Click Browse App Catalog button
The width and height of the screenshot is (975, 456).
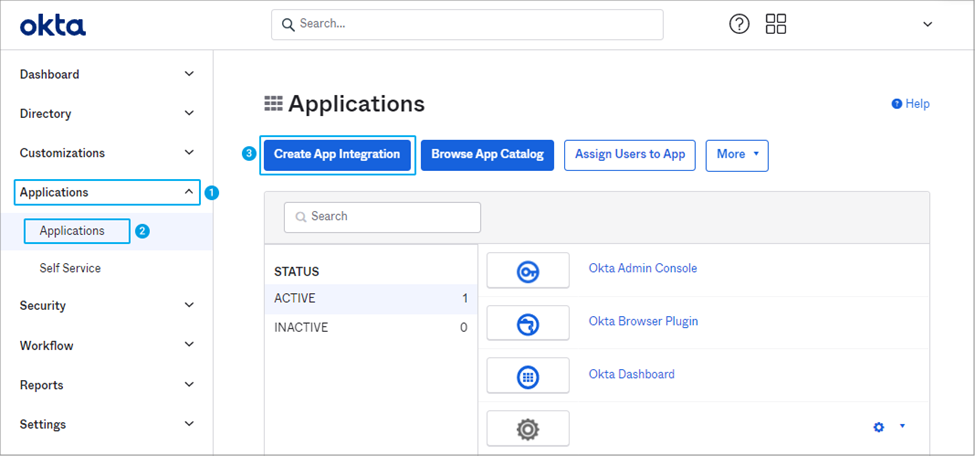point(488,154)
